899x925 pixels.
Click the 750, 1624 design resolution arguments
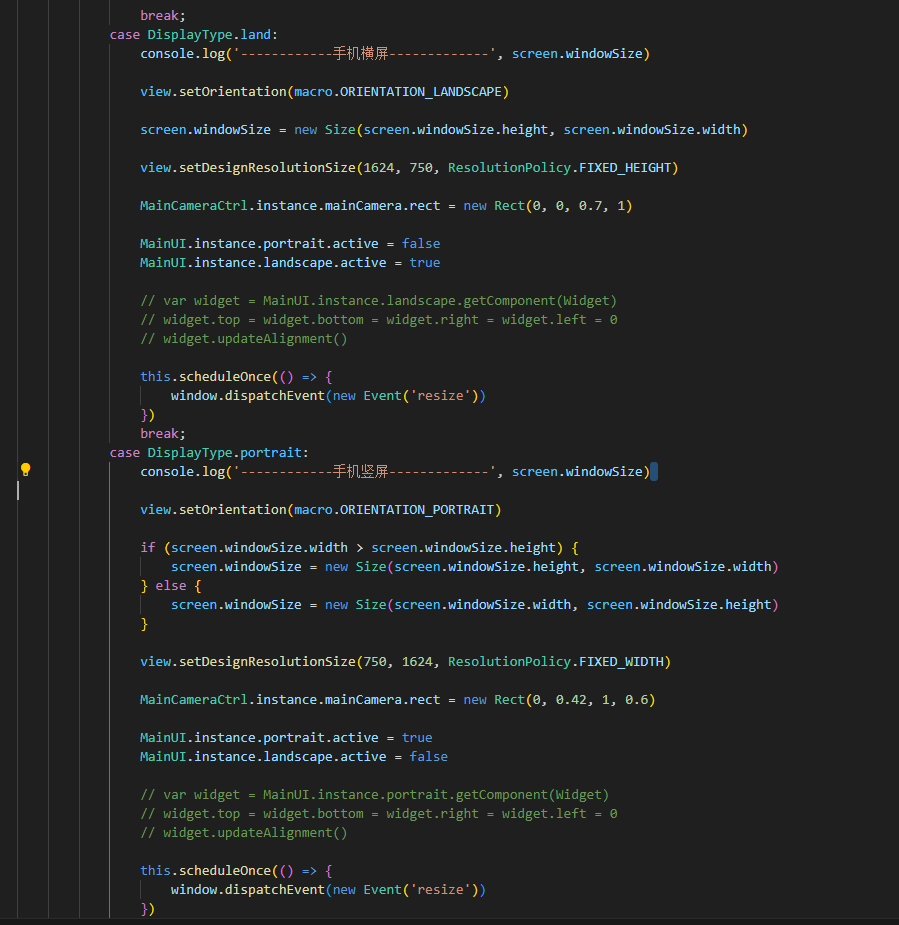[398, 661]
